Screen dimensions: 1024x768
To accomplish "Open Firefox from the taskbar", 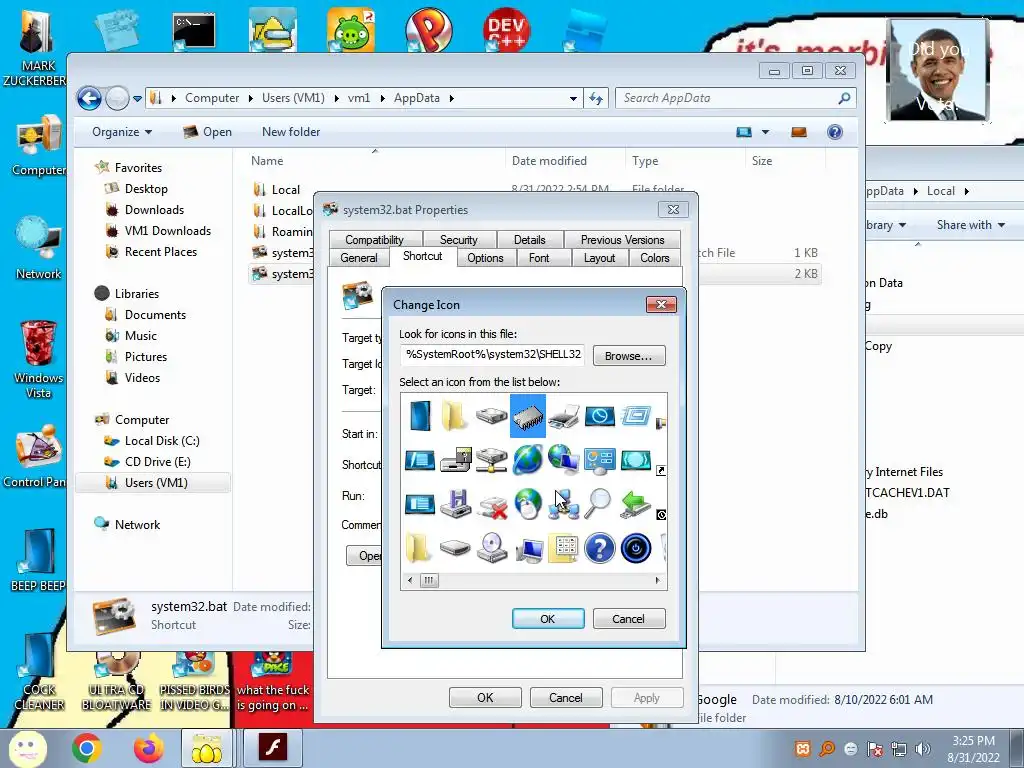I will (148, 748).
